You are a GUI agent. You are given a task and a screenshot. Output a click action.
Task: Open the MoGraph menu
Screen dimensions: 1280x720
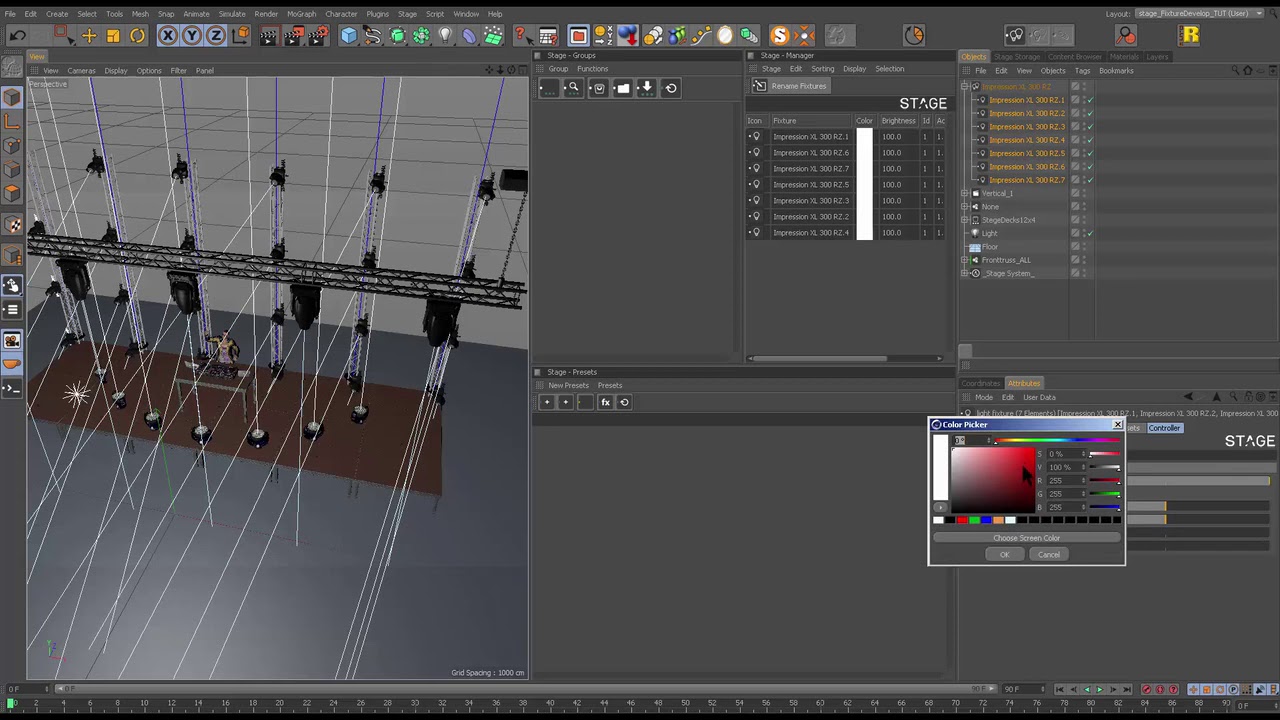tap(301, 14)
